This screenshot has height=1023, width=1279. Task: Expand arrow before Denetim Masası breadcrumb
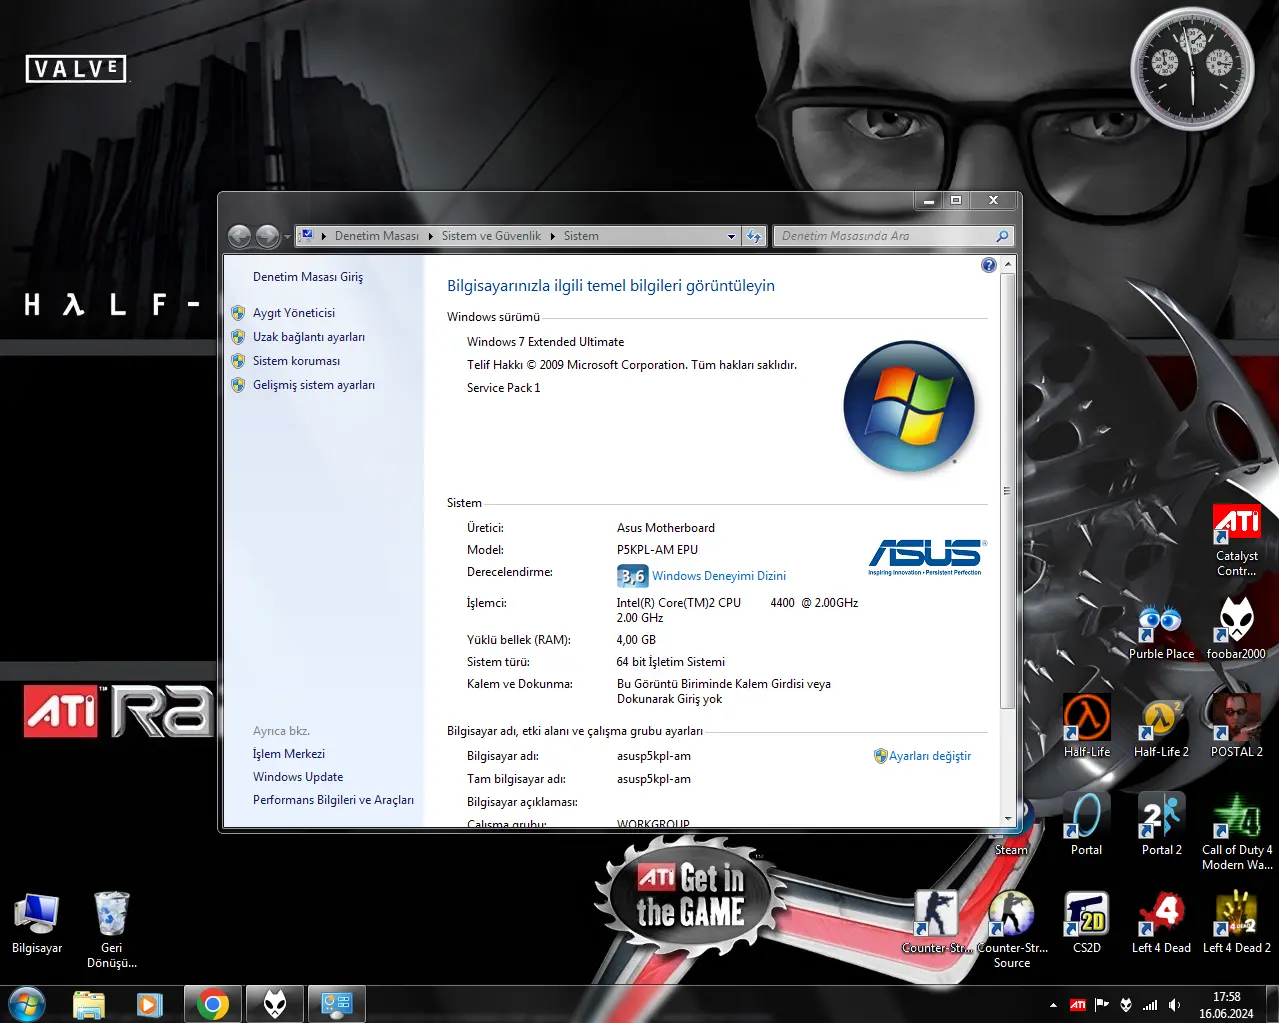coord(324,237)
